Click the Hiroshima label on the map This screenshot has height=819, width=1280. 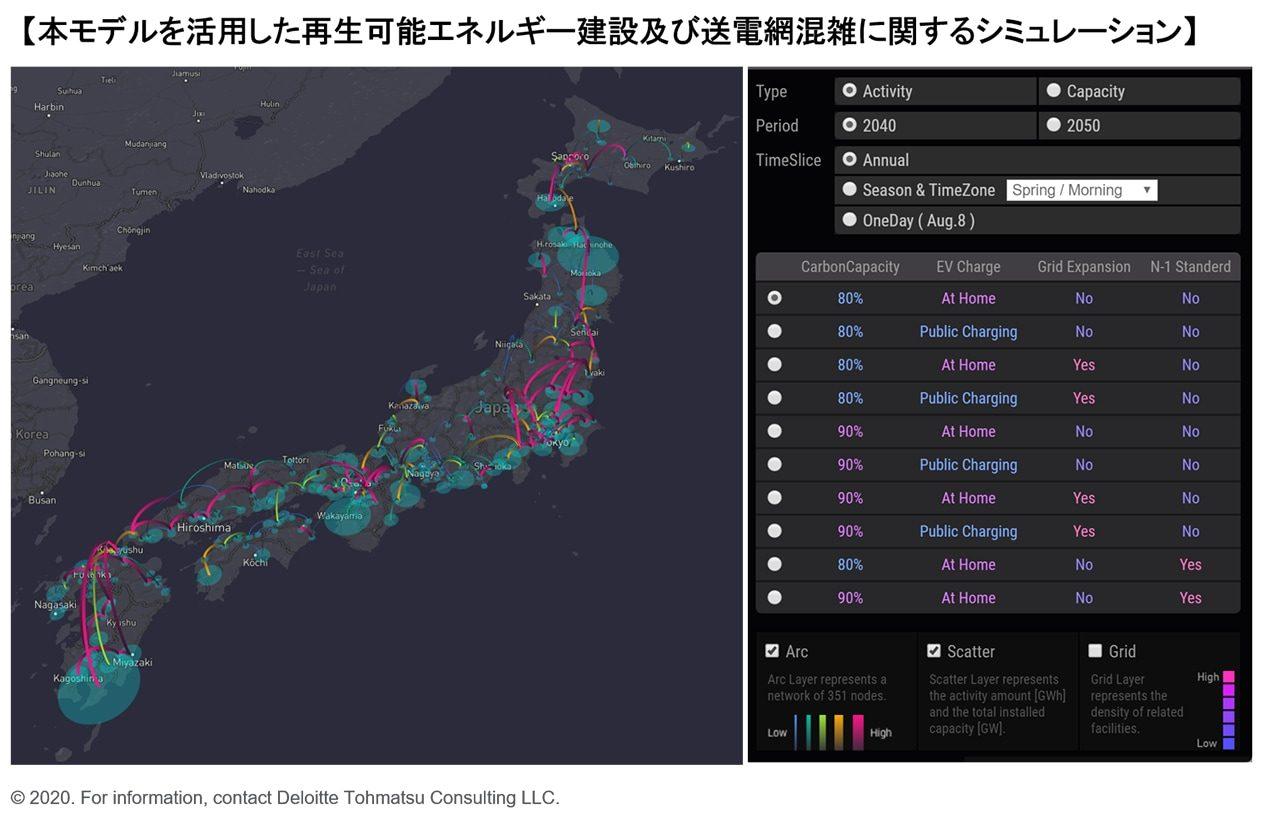(204, 527)
